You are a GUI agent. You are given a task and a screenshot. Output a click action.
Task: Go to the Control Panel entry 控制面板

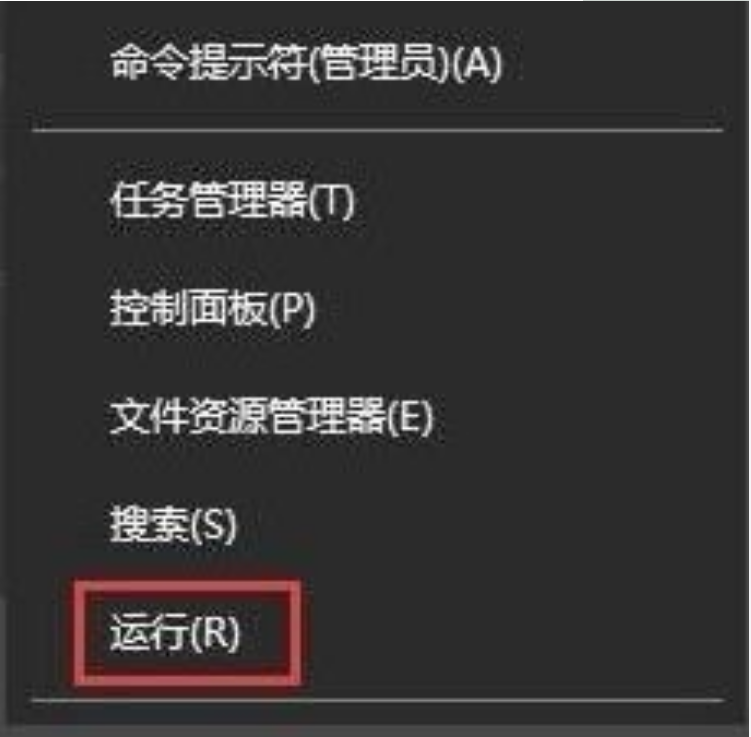(188, 308)
